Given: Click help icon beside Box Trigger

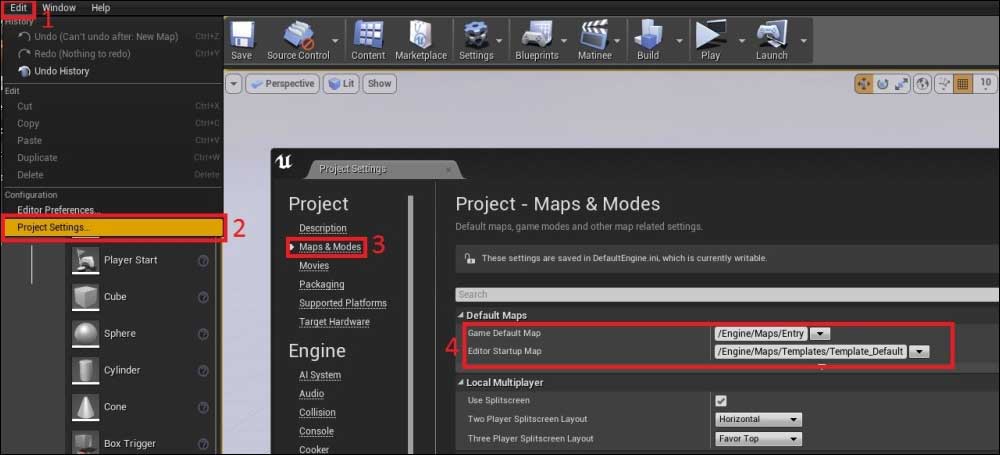Looking at the screenshot, I should point(203,444).
